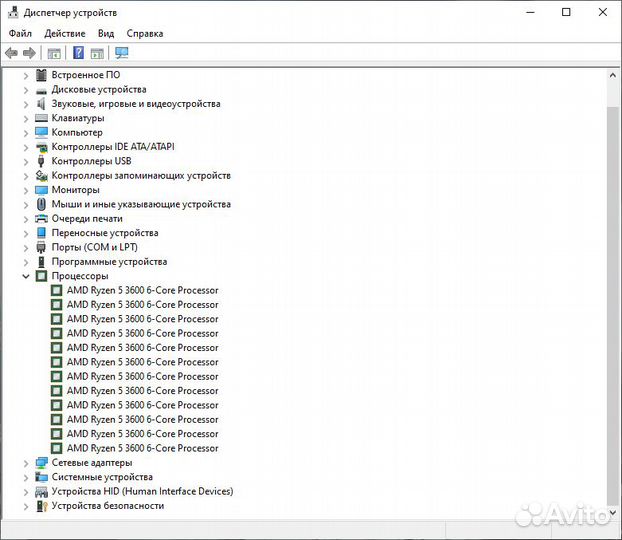This screenshot has width=622, height=540.
Task: Select Контроллеры запоминающих устройств label
Action: click(141, 175)
